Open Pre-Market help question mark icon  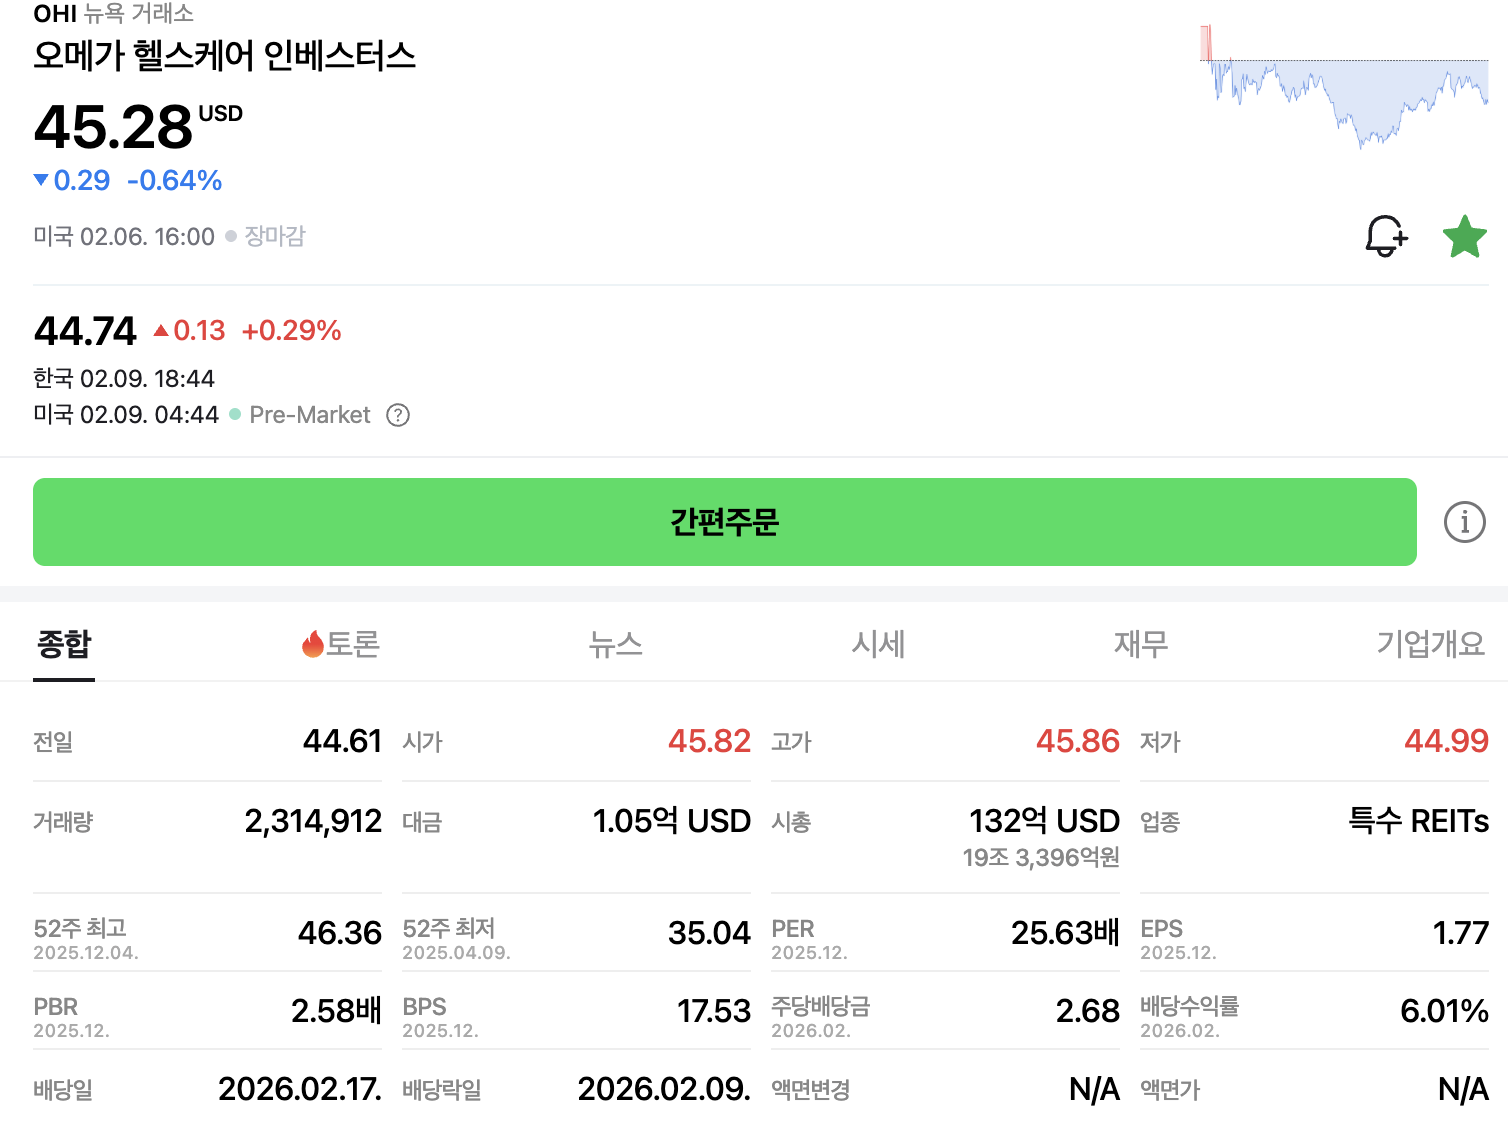(398, 415)
